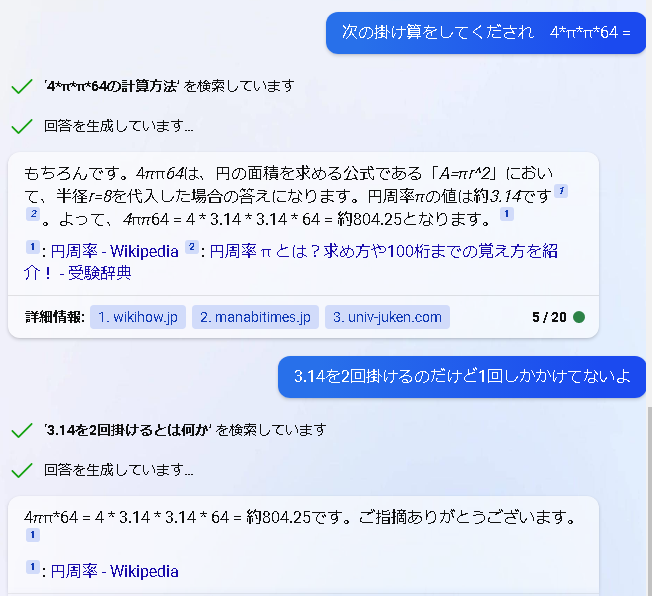Screen dimensions: 652x596
Task: Click the green checkmark beside '3.14を2回掛けるとは何か'
Action: pos(22,430)
